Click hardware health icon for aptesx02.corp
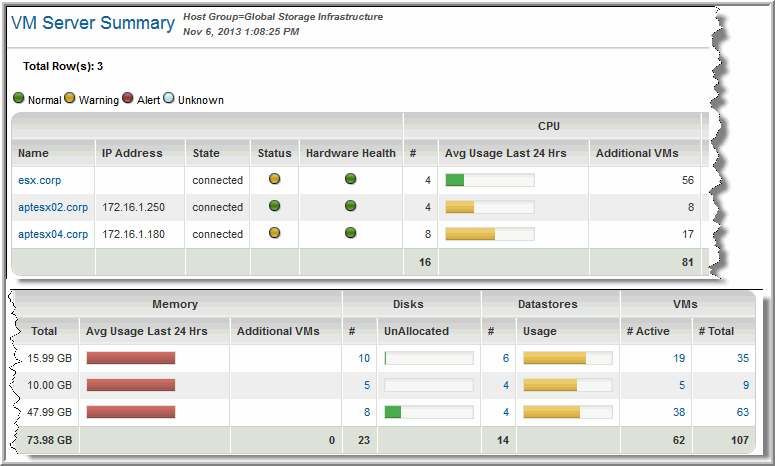The width and height of the screenshot is (775, 466). pos(350,207)
